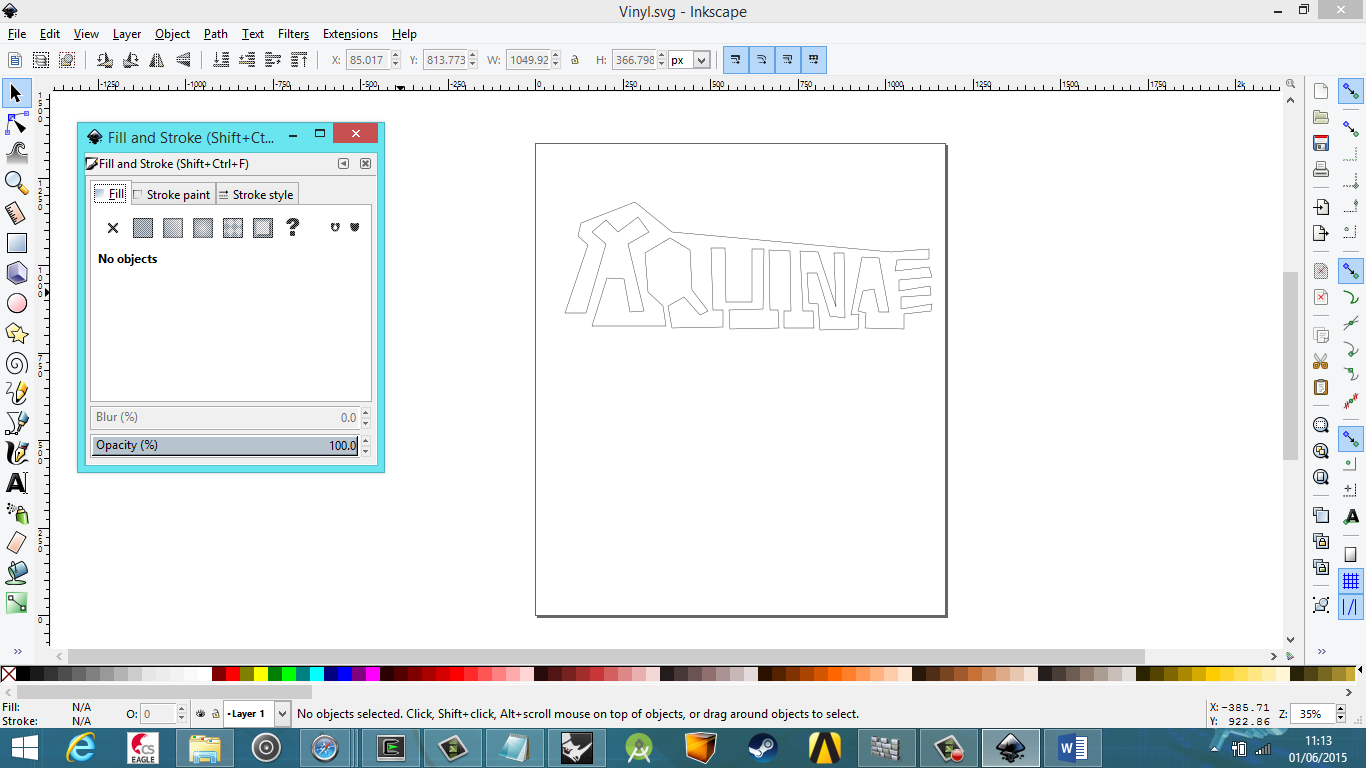
Task: Switch to the Stroke paint tab
Action: (x=172, y=194)
